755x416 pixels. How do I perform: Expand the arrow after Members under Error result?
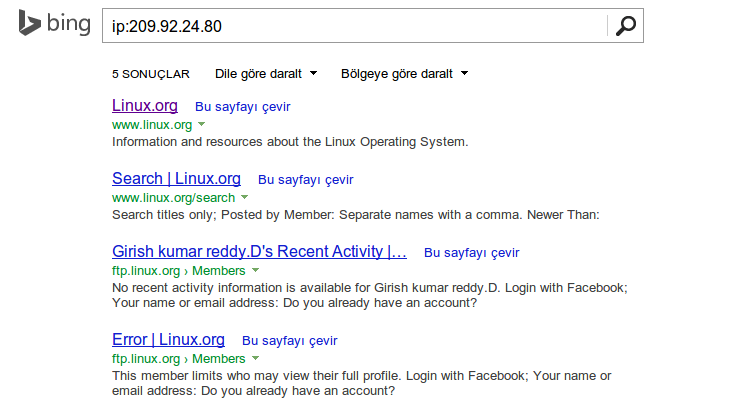tap(256, 358)
